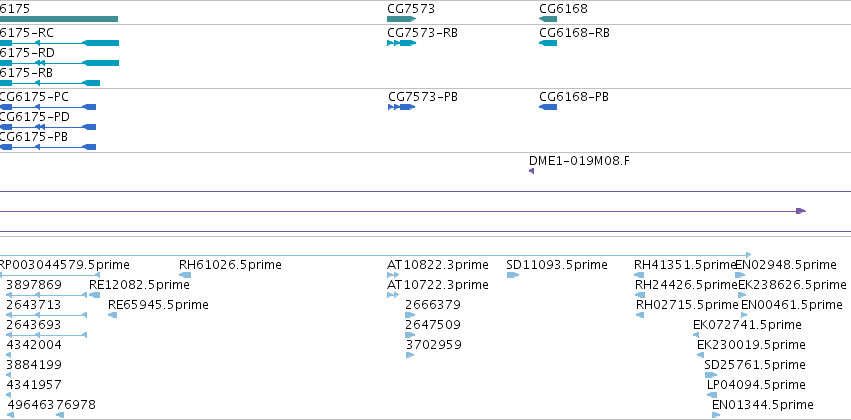This screenshot has height=420, width=851.
Task: Open the CG6168 gene label
Action: pos(563,9)
